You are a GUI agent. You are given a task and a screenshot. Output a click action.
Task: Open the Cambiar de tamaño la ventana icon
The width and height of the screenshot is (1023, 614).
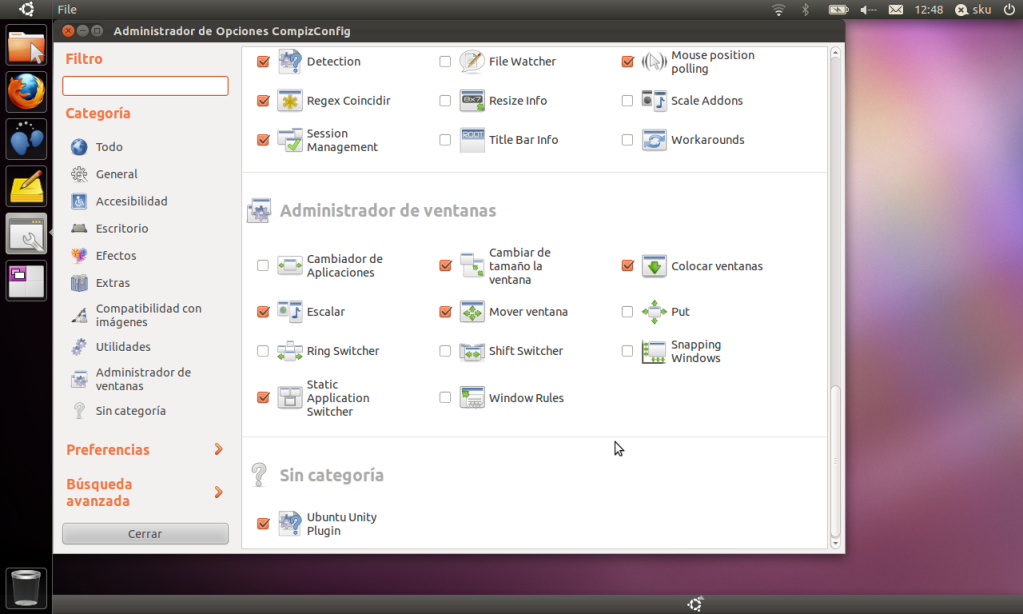(472, 266)
